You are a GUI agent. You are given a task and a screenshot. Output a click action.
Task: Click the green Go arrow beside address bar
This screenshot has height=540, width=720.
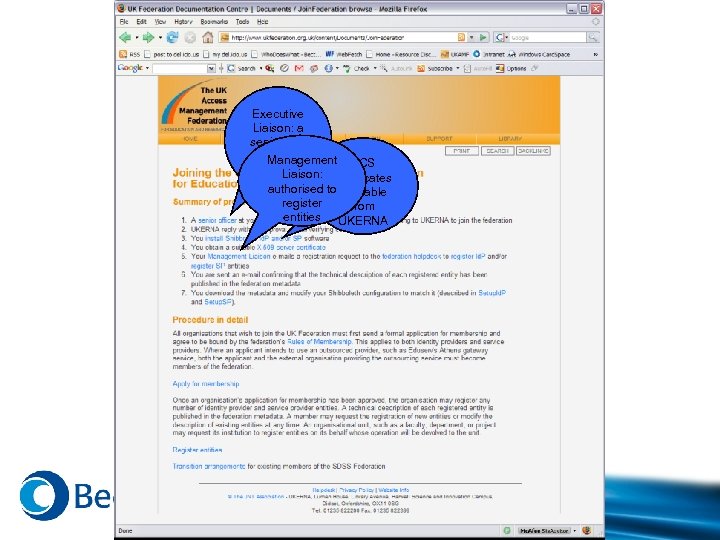(483, 38)
